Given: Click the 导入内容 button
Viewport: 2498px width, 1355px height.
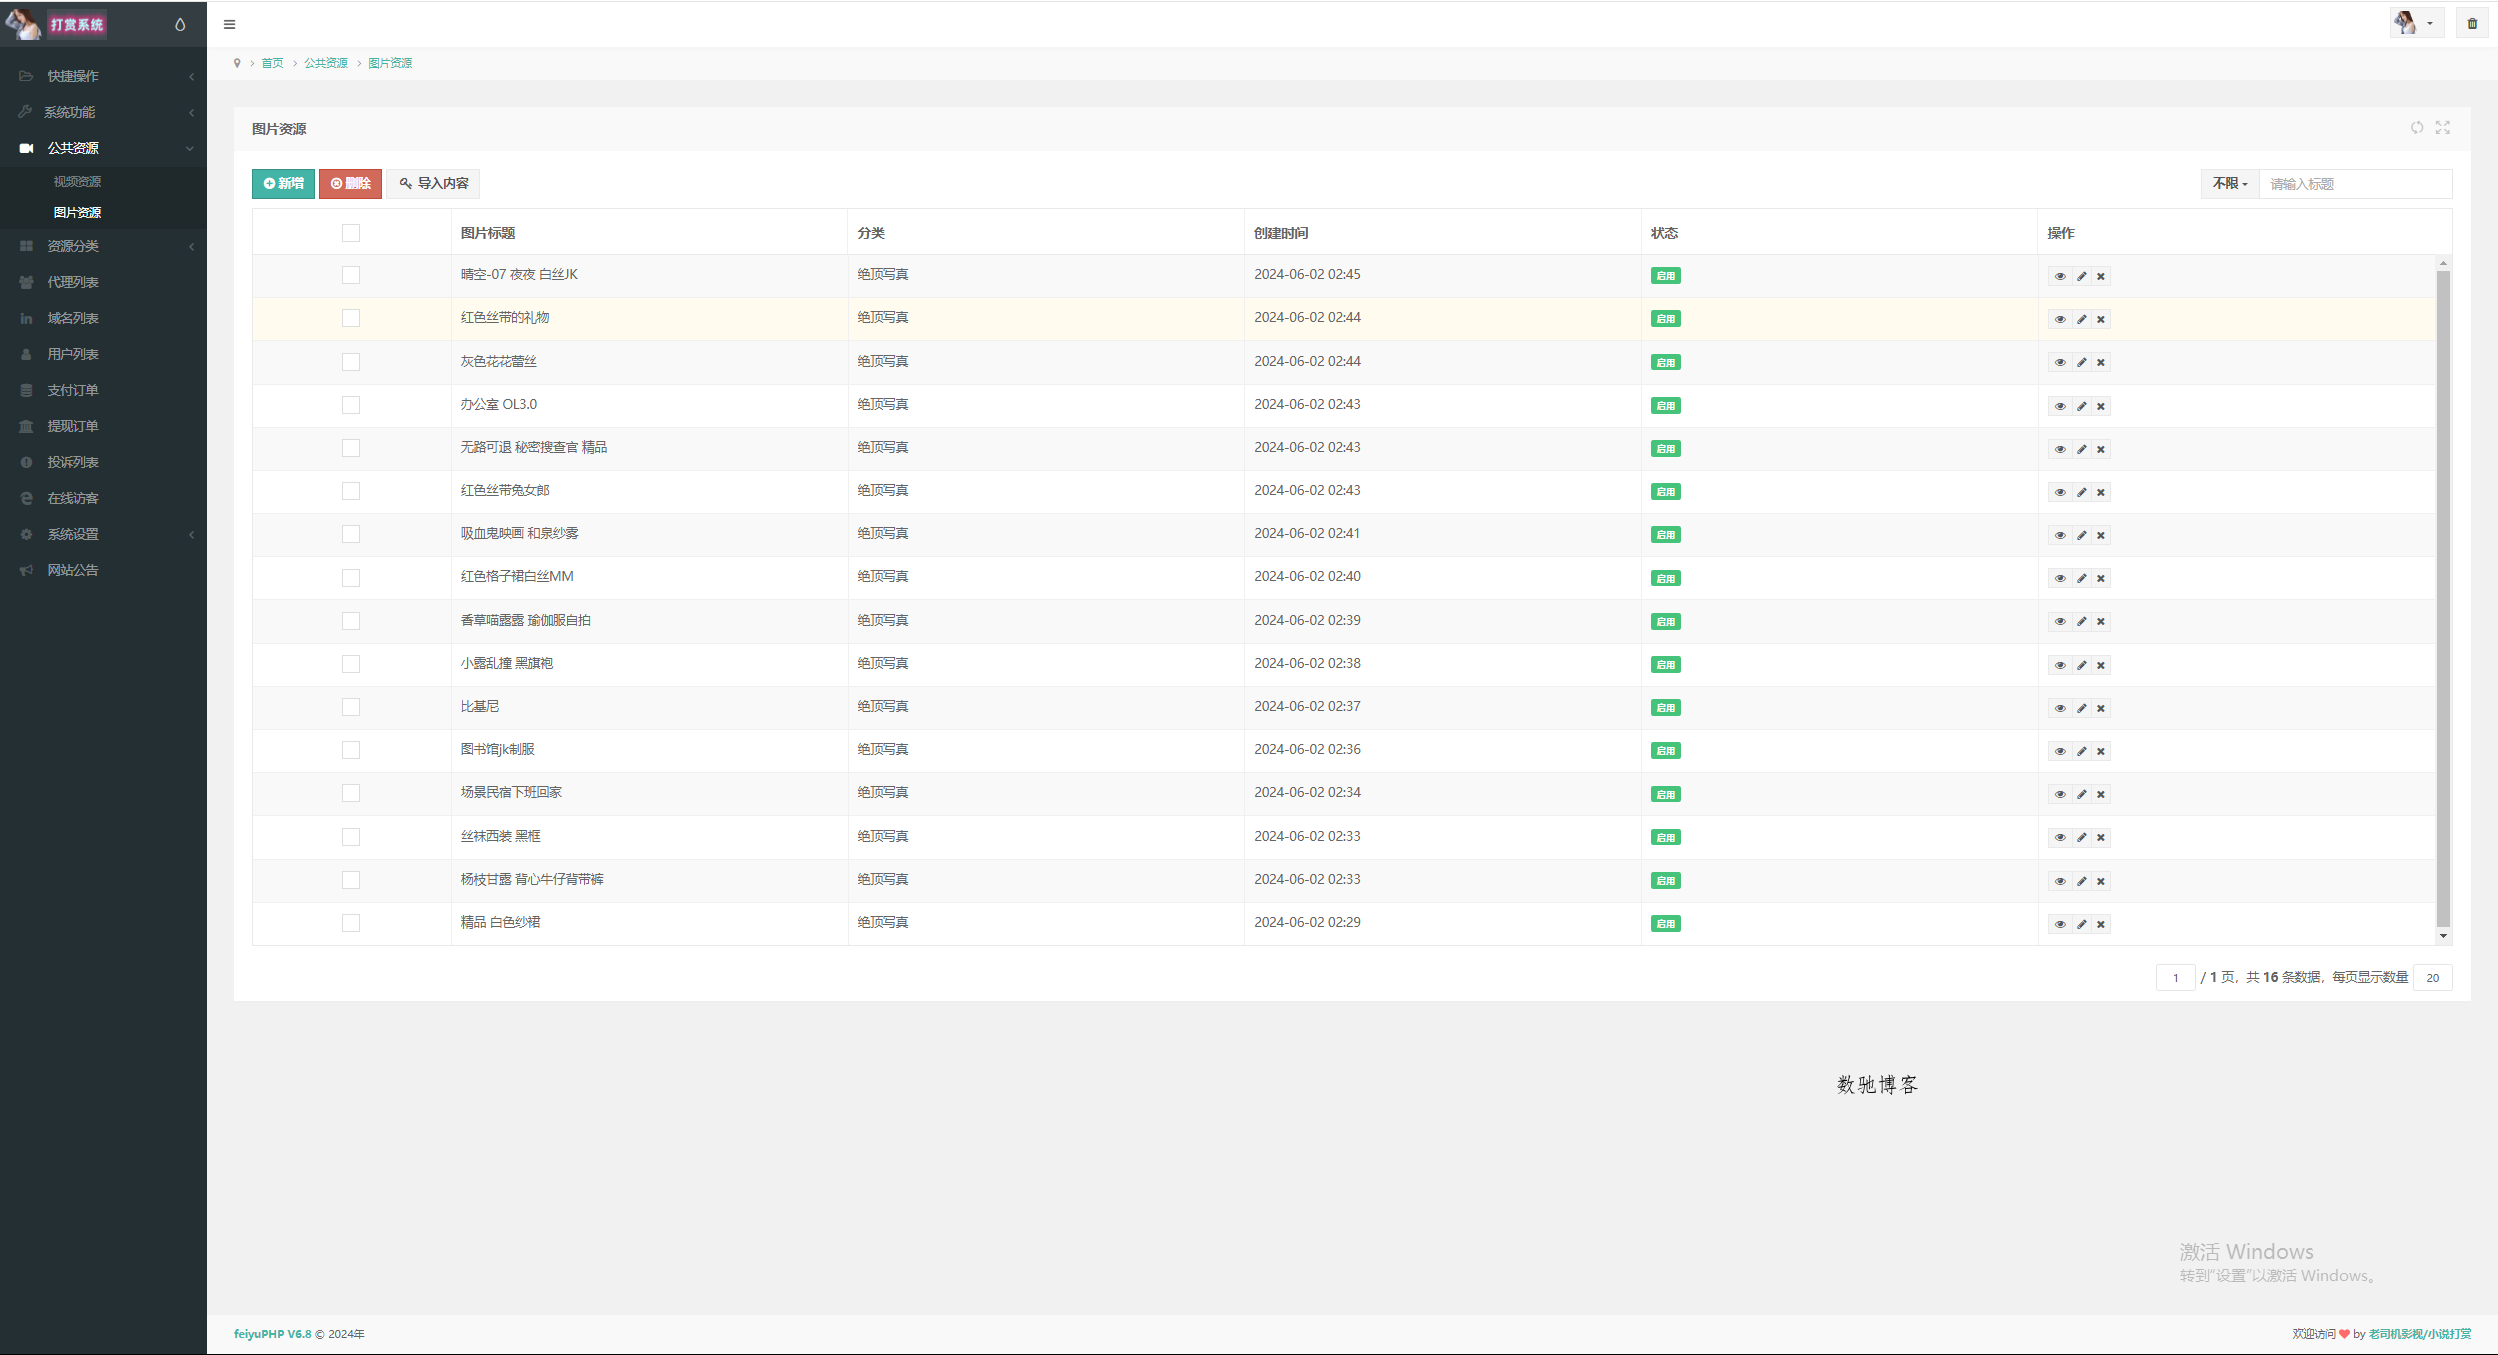Looking at the screenshot, I should click(434, 184).
